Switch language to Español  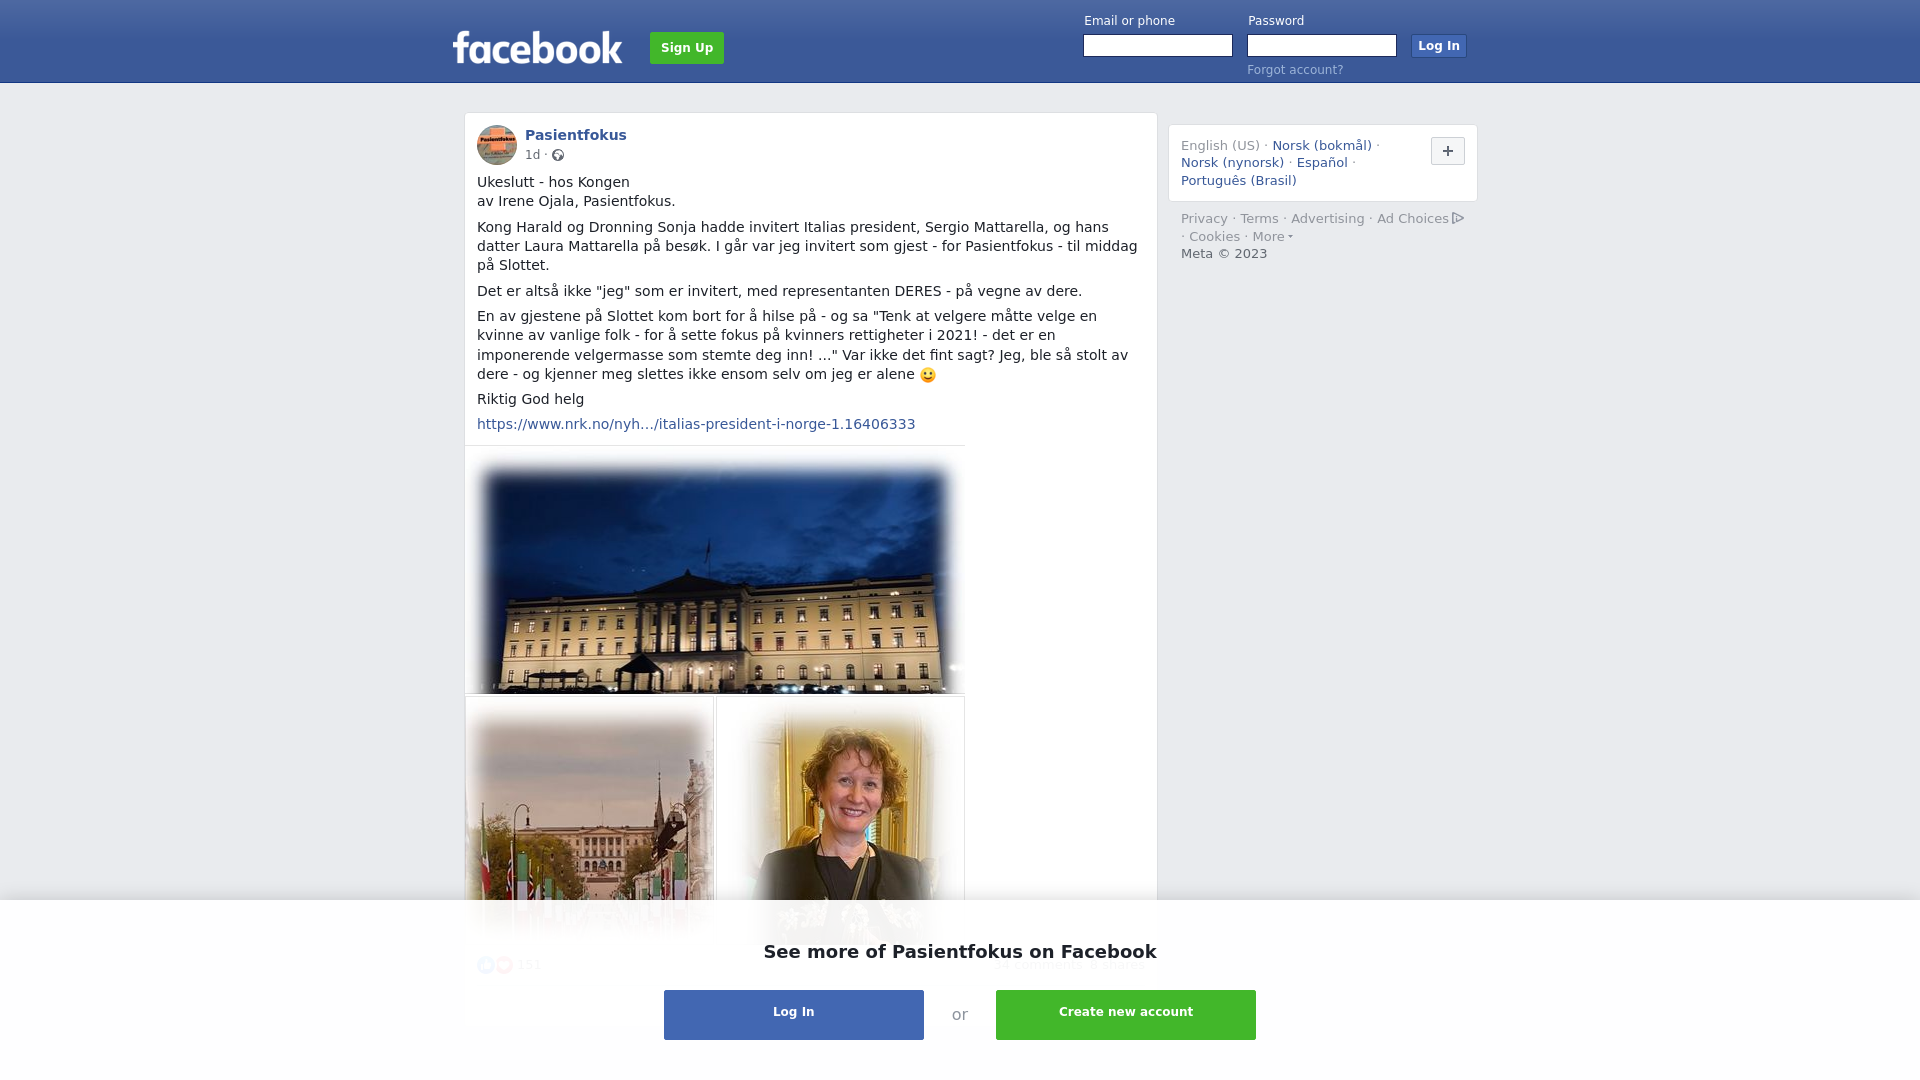(1322, 163)
